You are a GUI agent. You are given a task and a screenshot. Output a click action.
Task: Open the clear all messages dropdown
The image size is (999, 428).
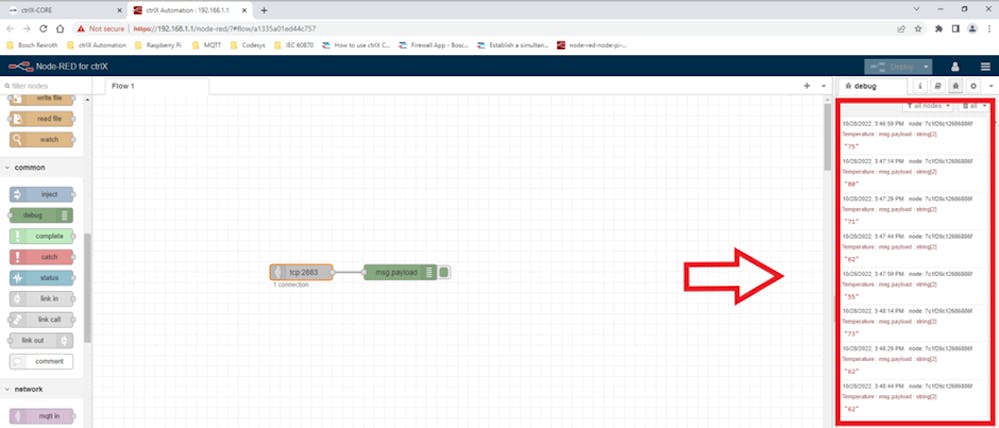coord(974,106)
